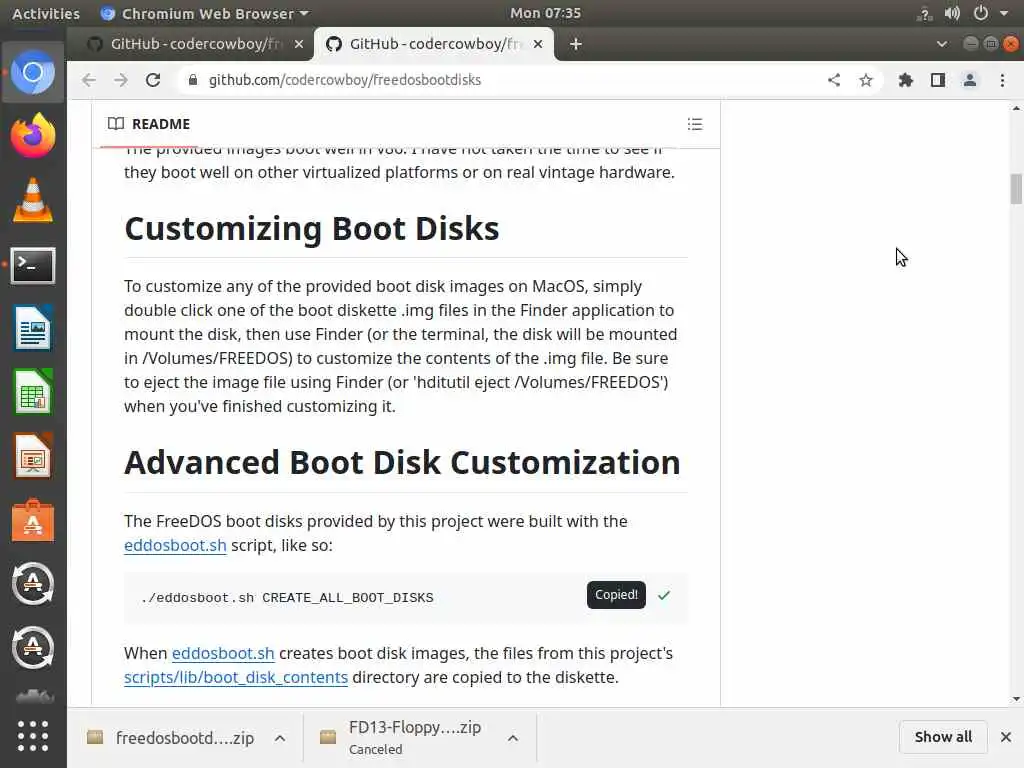Close the downloads bar
This screenshot has width=1024, height=768.
(1006, 737)
